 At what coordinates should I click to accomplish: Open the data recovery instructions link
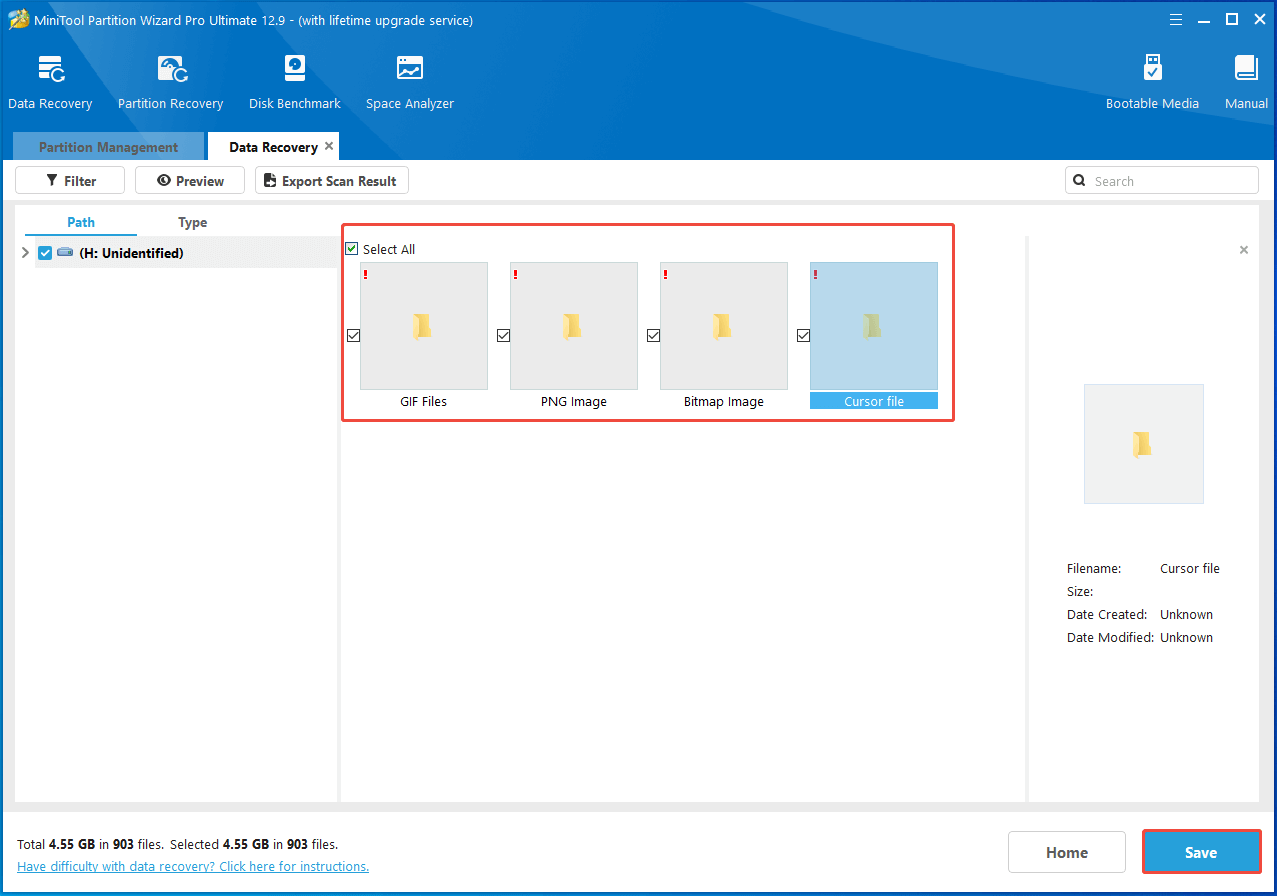[x=193, y=866]
